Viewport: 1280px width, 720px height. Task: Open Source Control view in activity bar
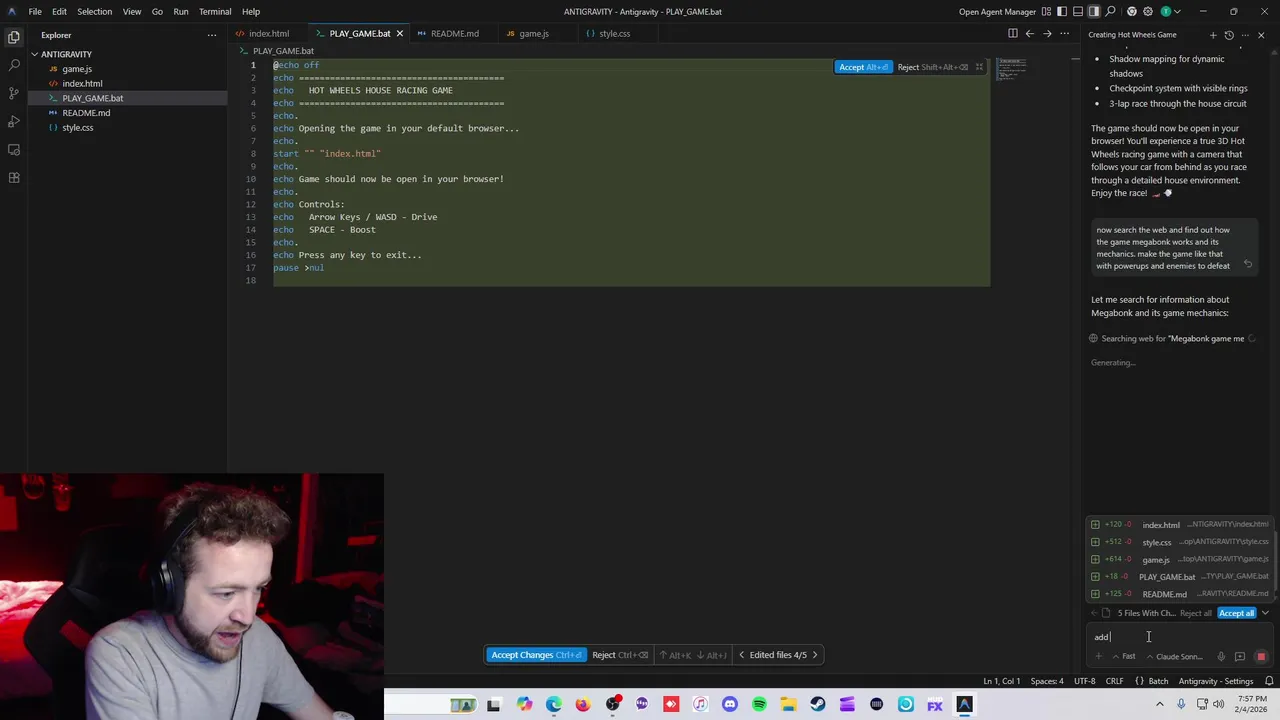[x=14, y=92]
